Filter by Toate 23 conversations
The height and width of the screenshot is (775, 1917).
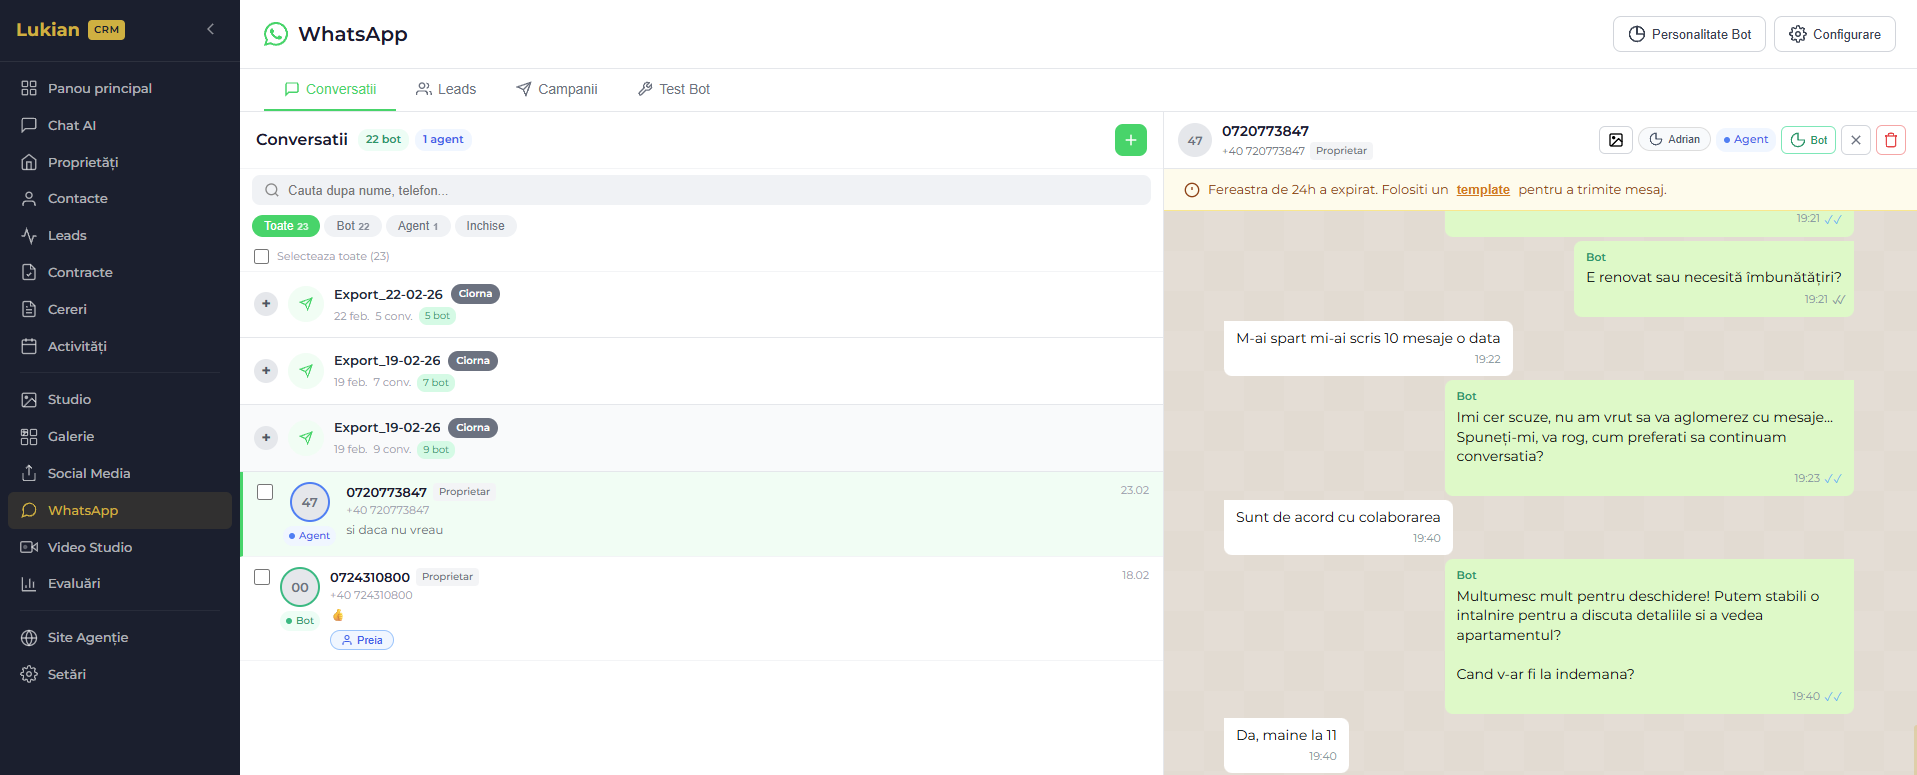286,226
